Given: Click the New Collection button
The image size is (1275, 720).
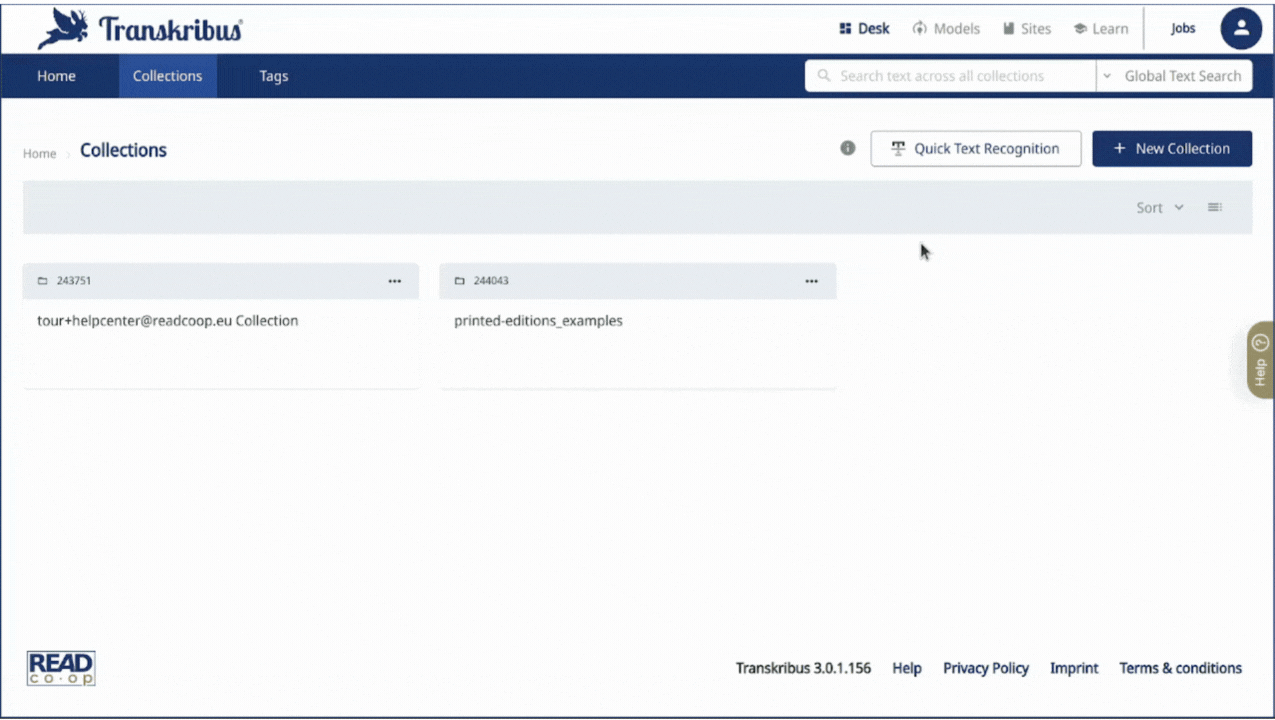Looking at the screenshot, I should click(x=1171, y=148).
